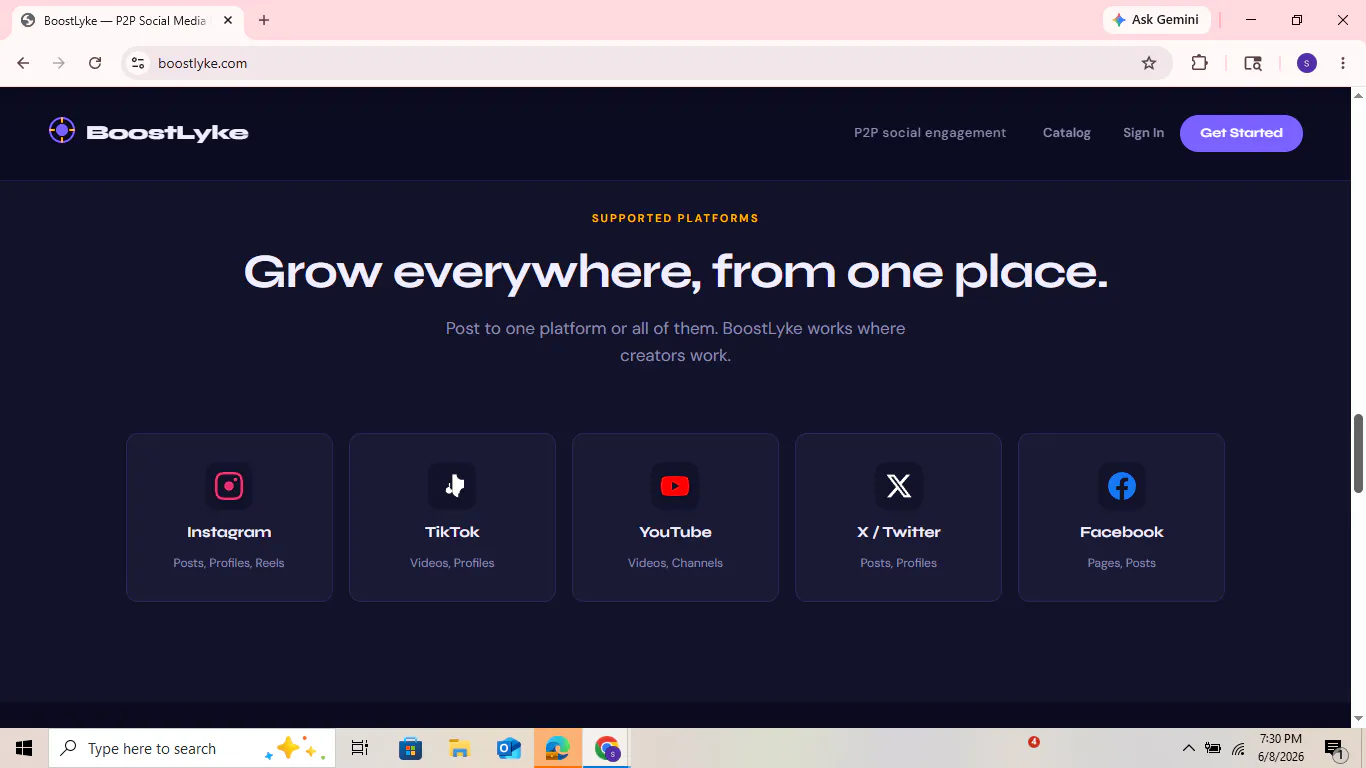Click 'Grow everywhere, from one place.' heading
The width and height of the screenshot is (1366, 768).
point(675,272)
